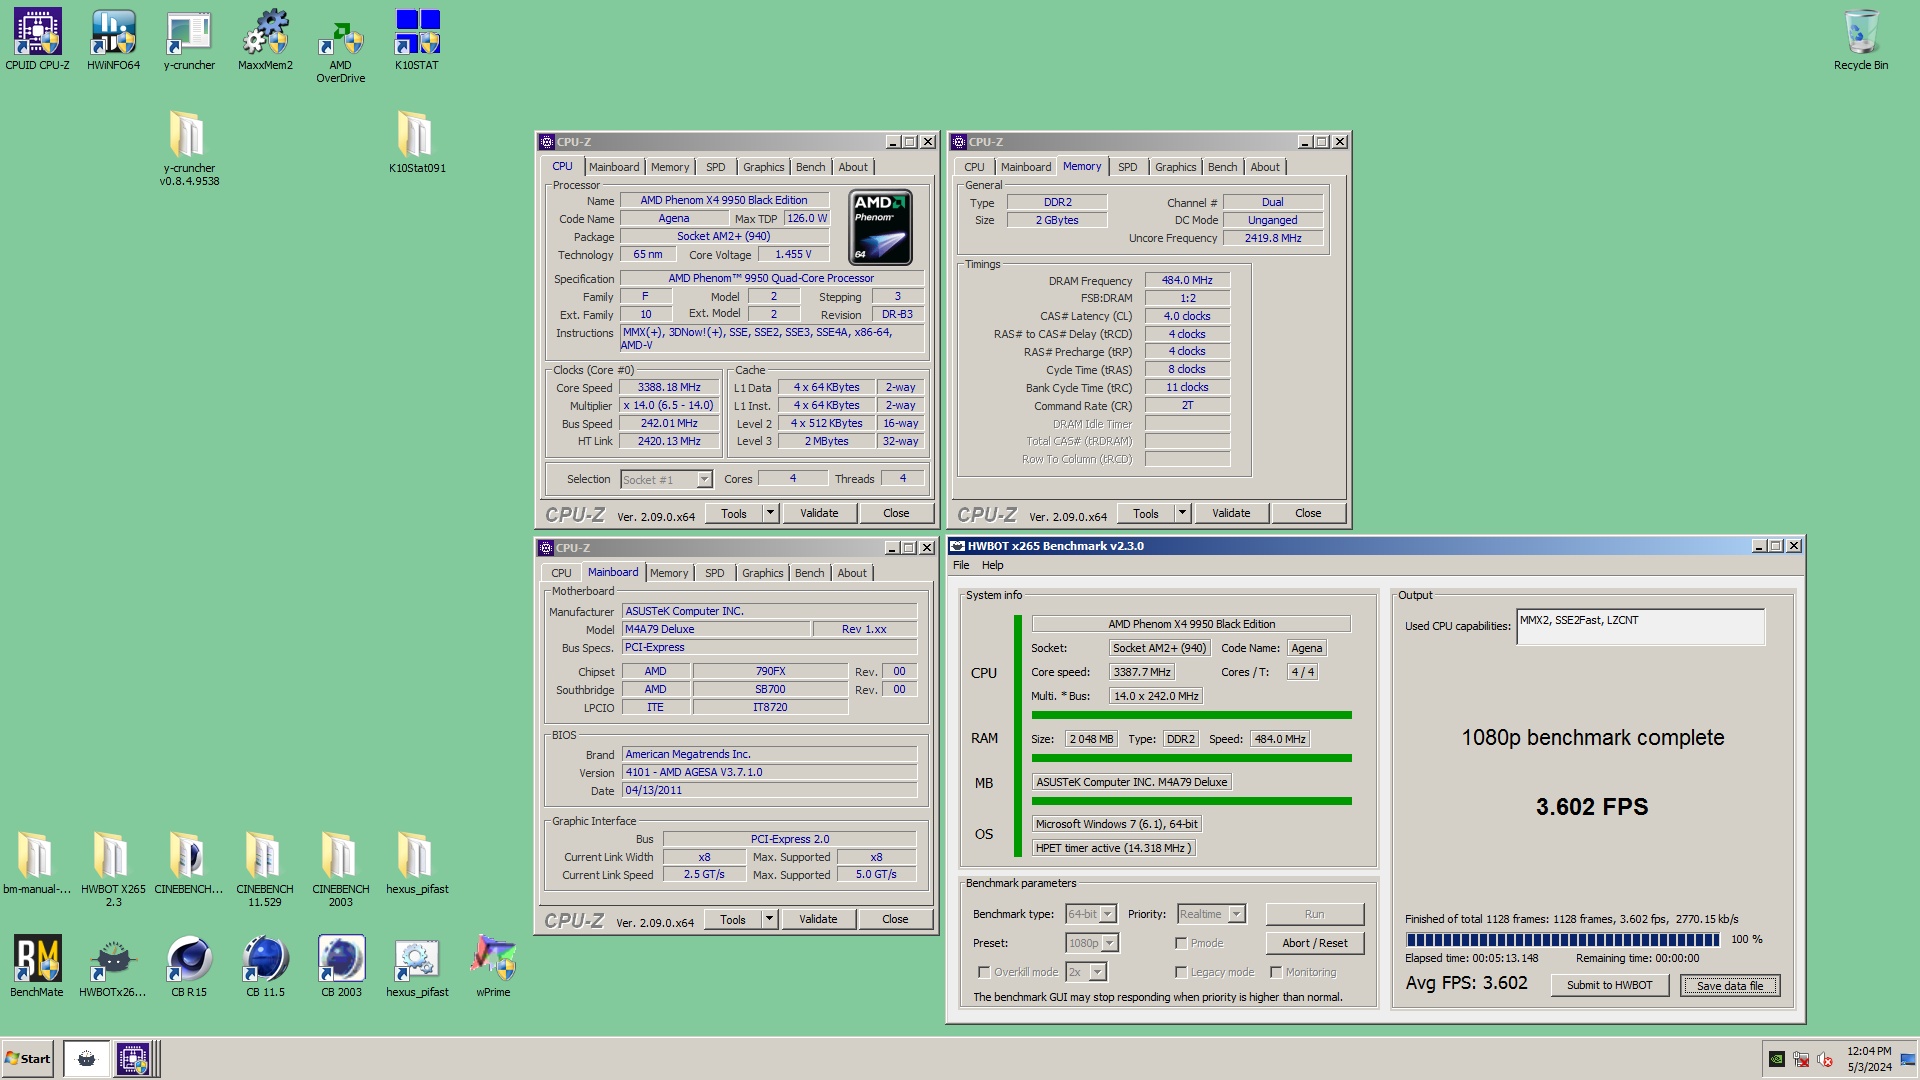Open the K10Stat091 folder

pyautogui.click(x=416, y=141)
